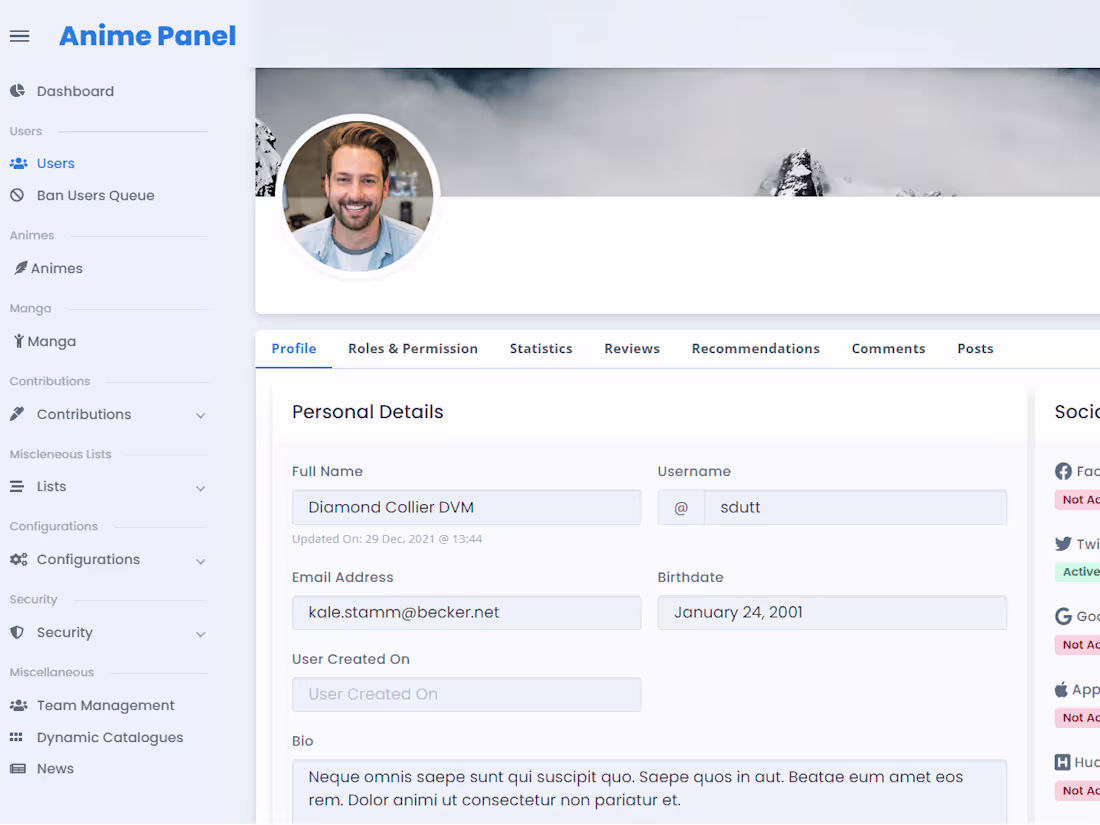This screenshot has height=825, width=1100.
Task: Click the Anime Panel logo link
Action: [x=147, y=35]
